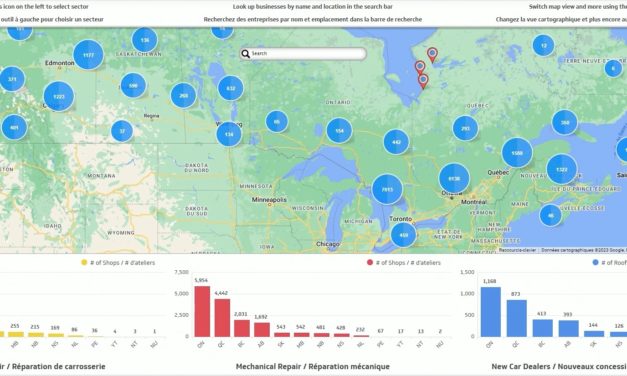
Task: Open the 293 cluster in Québec
Action: tap(465, 128)
